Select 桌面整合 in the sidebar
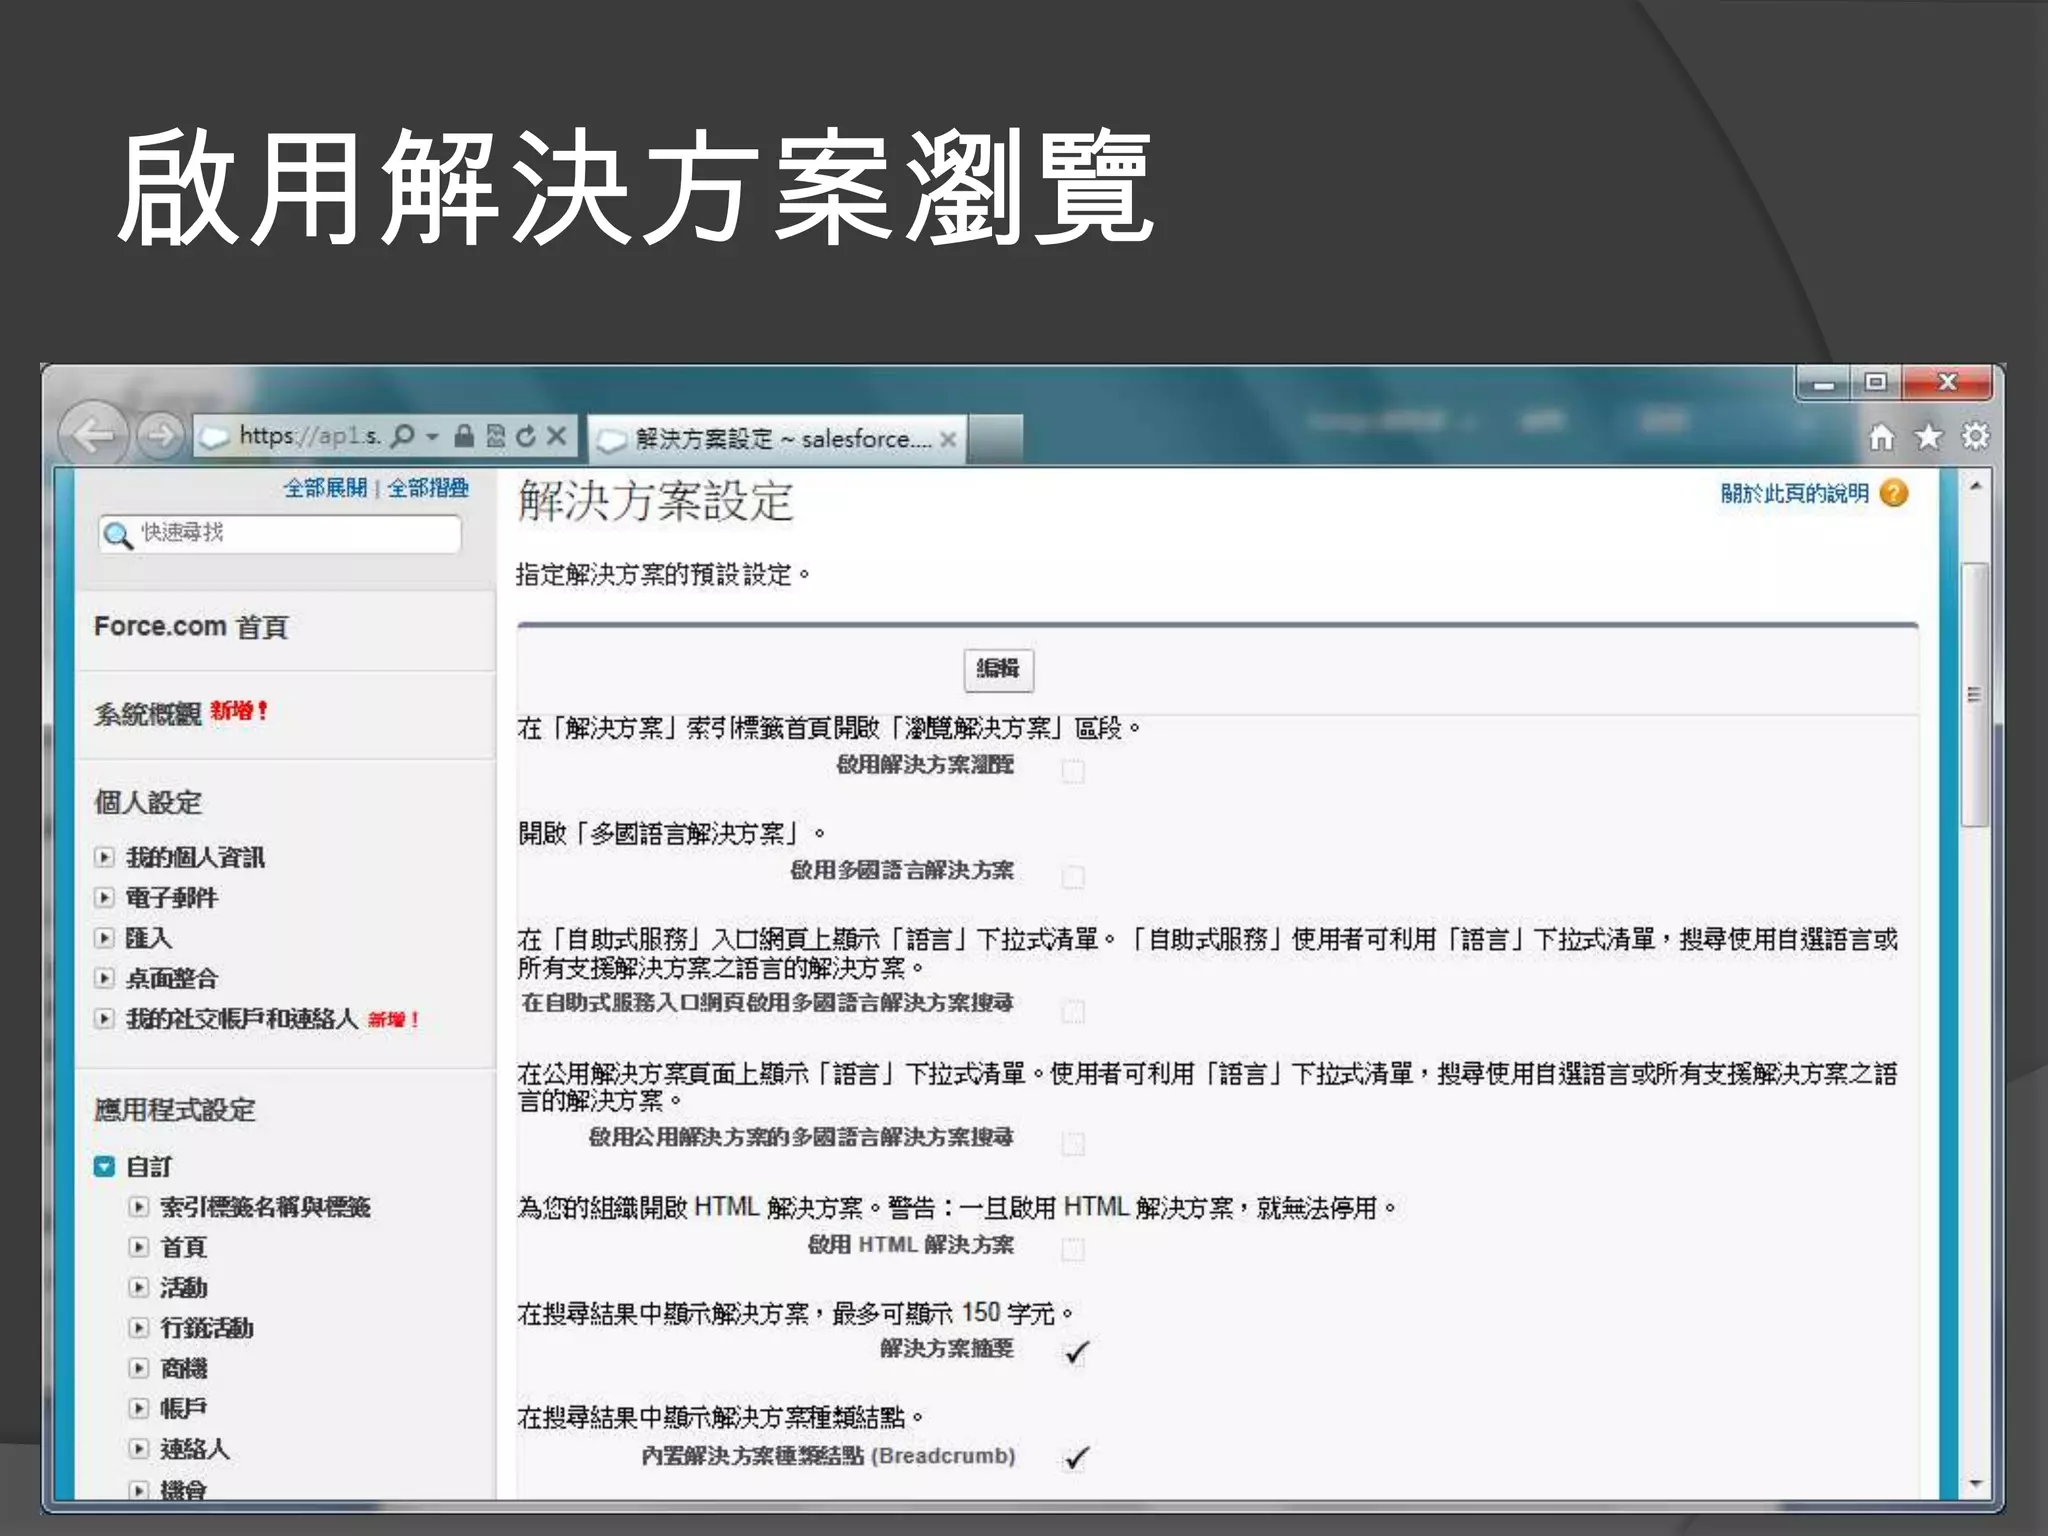The image size is (2048, 1536). [171, 978]
